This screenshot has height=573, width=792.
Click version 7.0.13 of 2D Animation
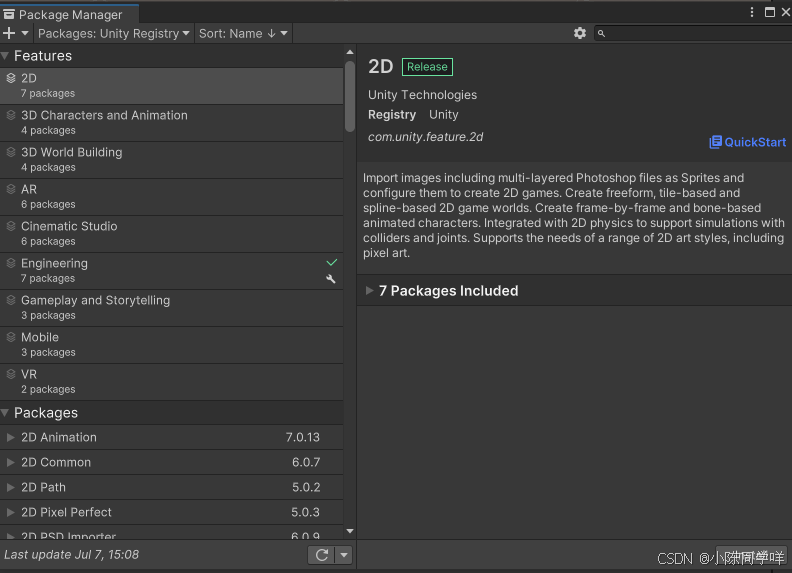coord(303,438)
